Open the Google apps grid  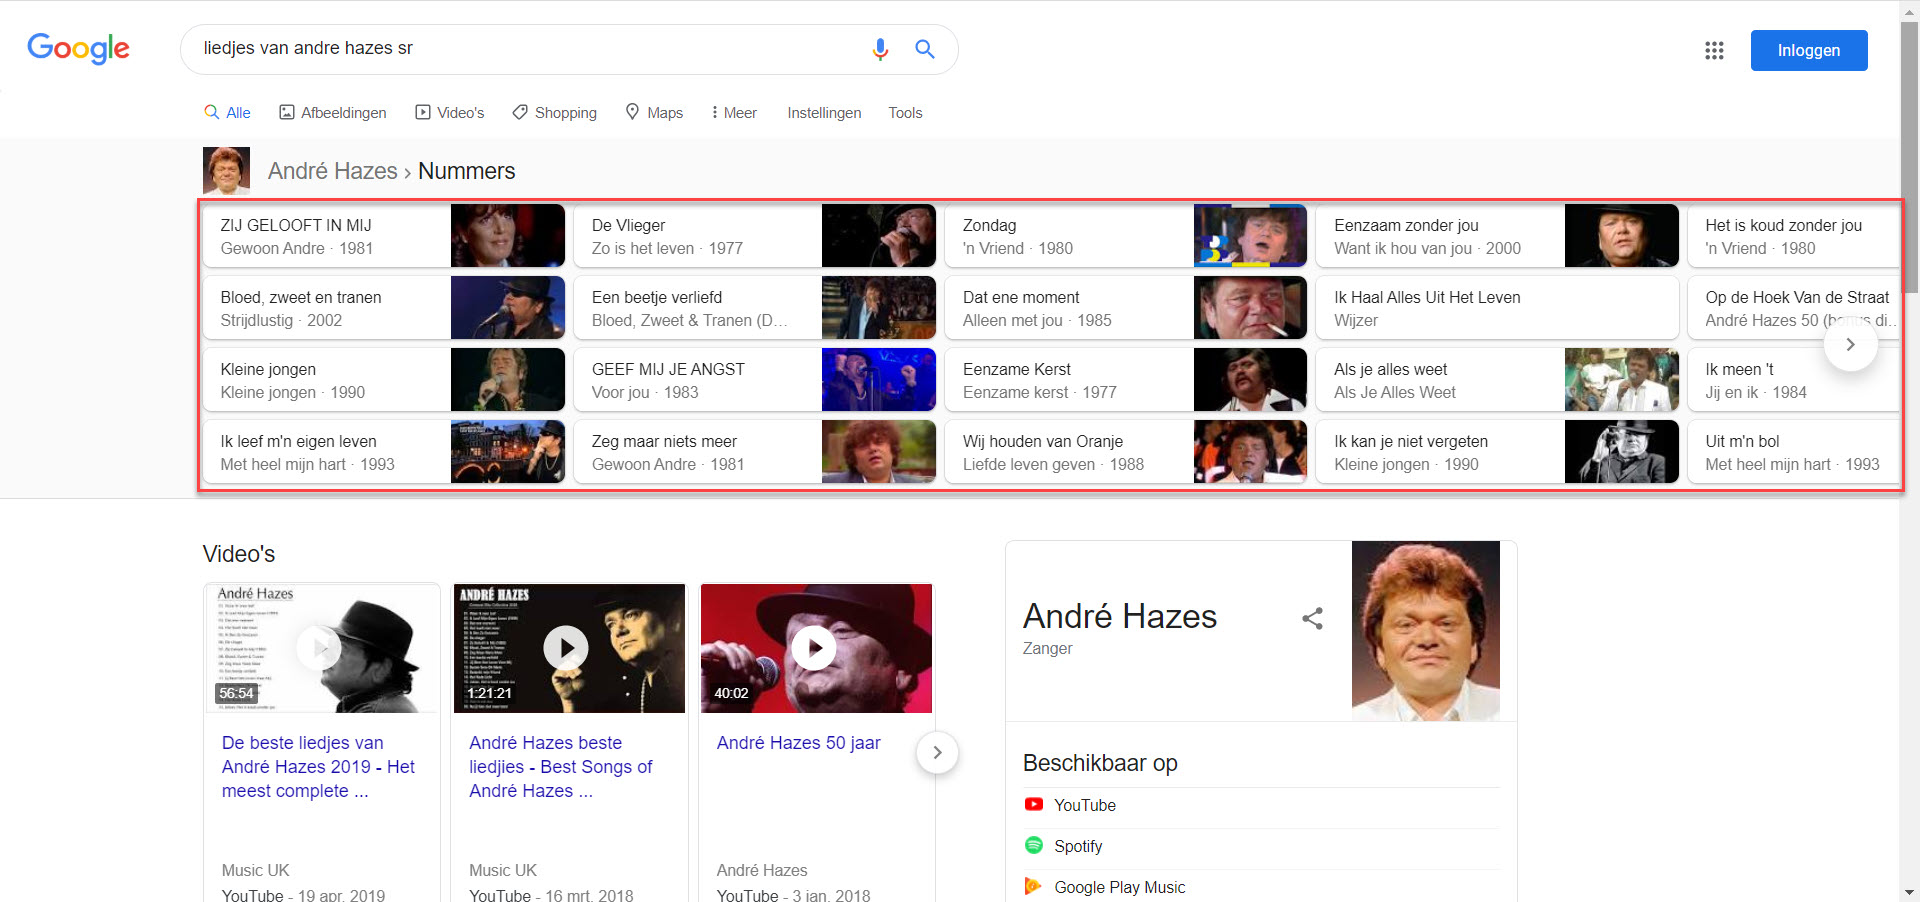click(1714, 50)
